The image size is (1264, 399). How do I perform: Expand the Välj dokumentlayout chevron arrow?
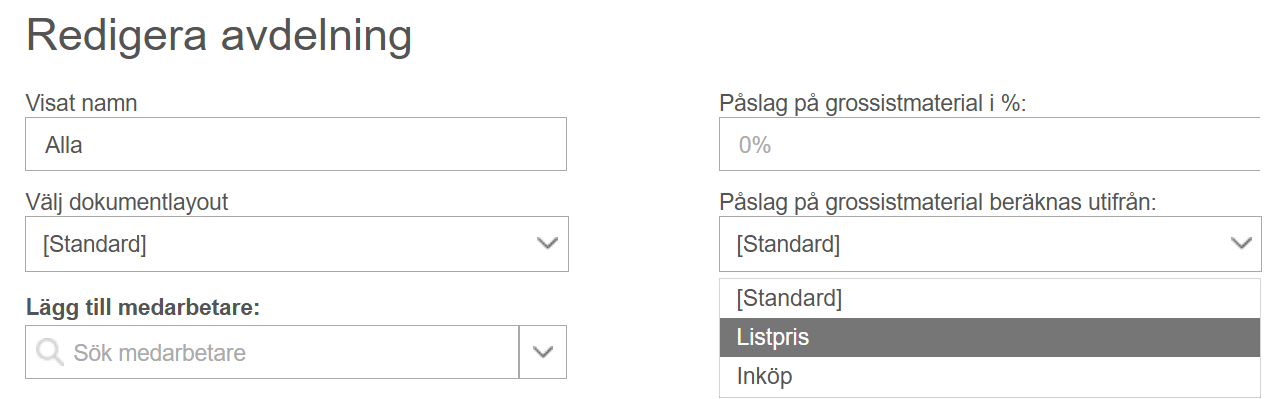546,244
